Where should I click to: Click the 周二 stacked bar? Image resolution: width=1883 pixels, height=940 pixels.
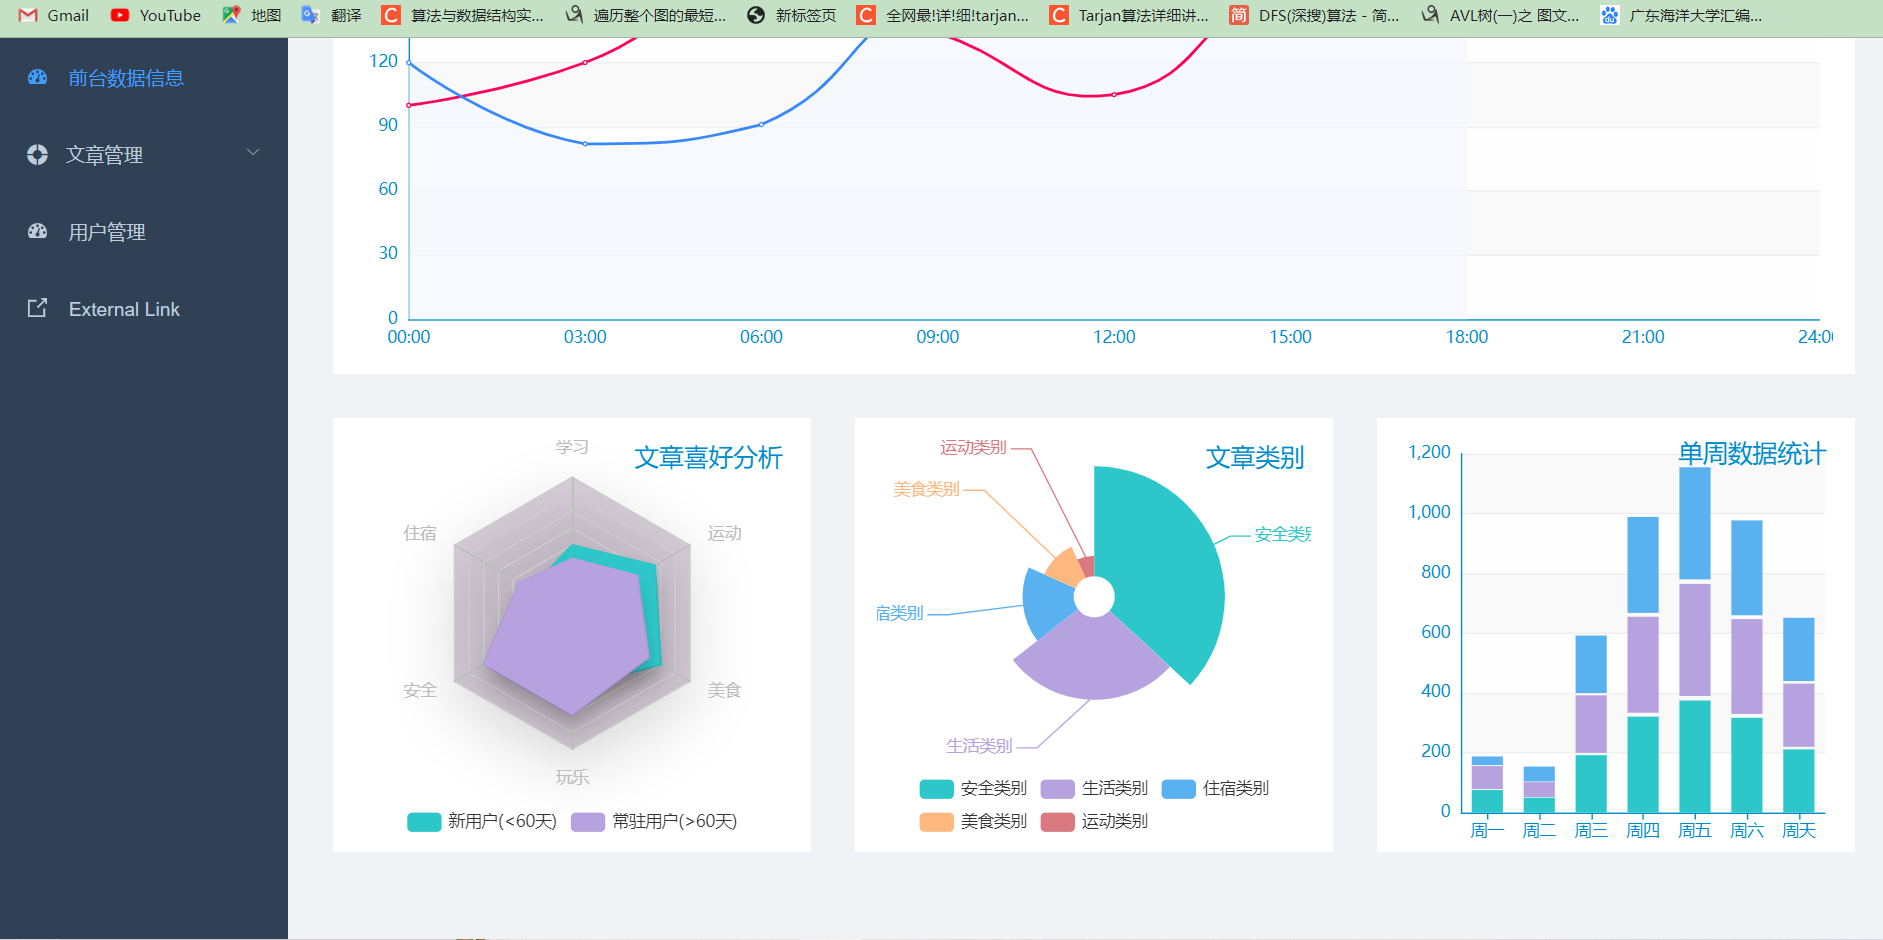1539,789
